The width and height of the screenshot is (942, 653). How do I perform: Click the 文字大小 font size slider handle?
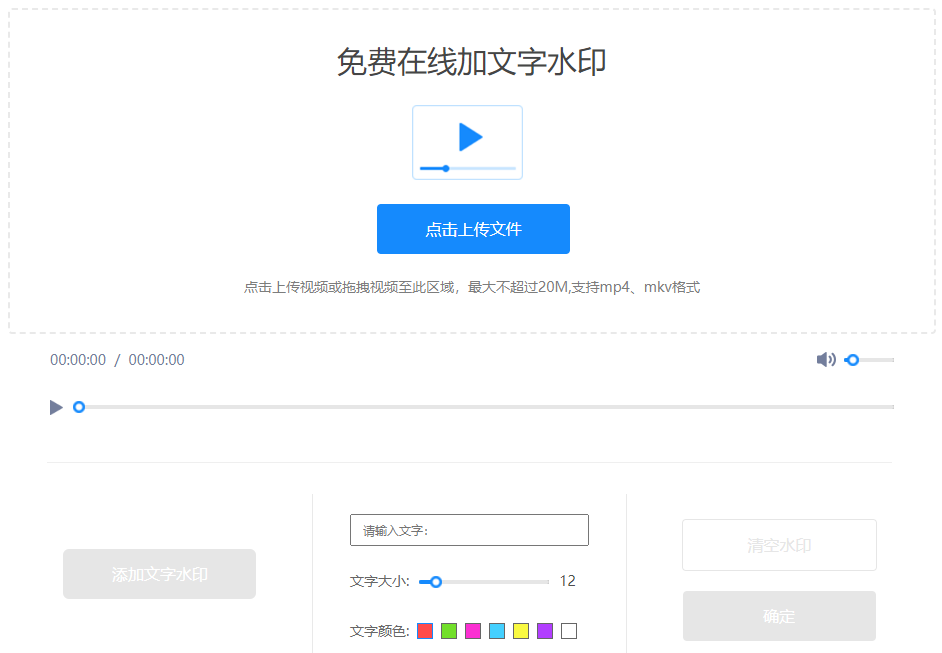[x=435, y=580]
